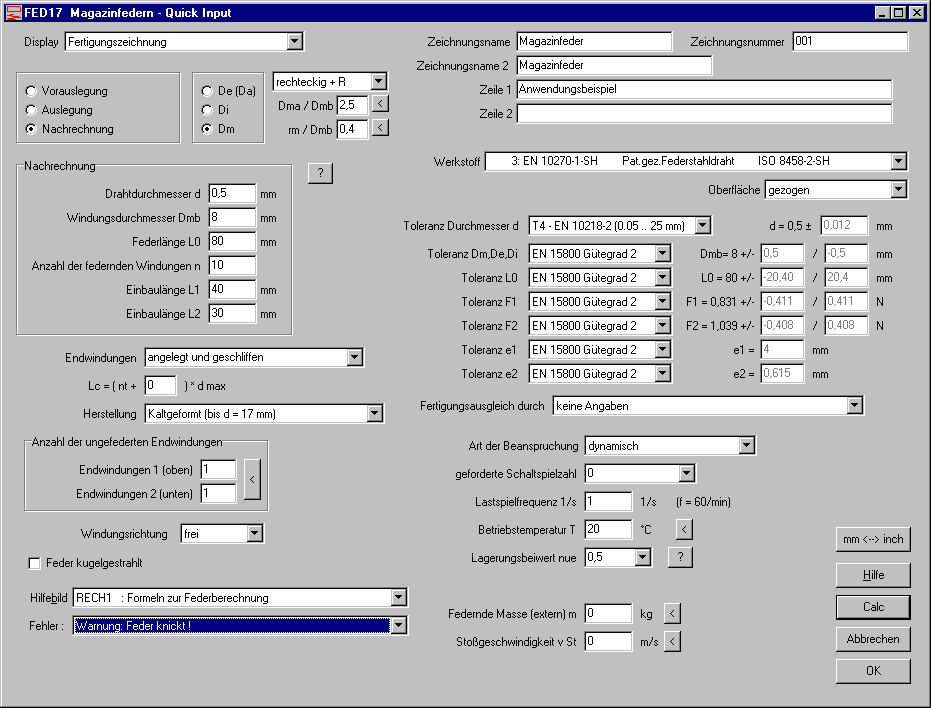Enable the Feder kugelgestrahlt checkbox
This screenshot has width=931, height=708.
coord(35,563)
